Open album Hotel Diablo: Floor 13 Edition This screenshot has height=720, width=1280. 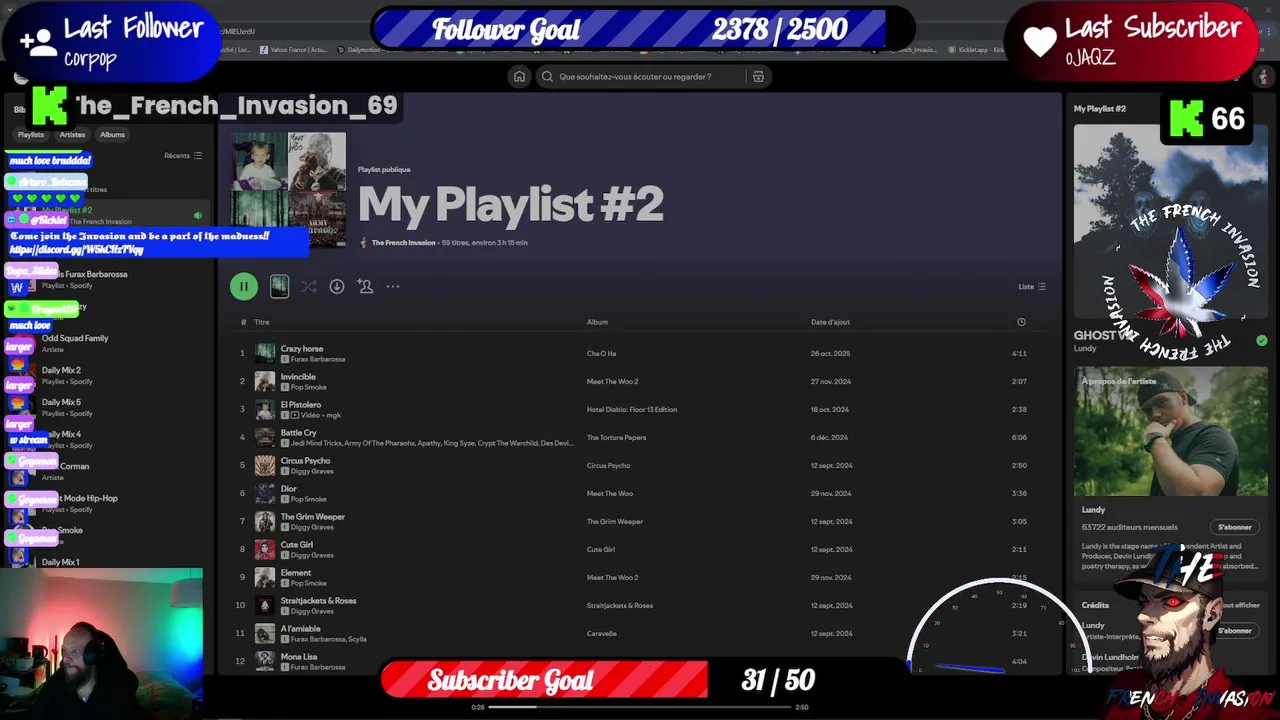631,410
